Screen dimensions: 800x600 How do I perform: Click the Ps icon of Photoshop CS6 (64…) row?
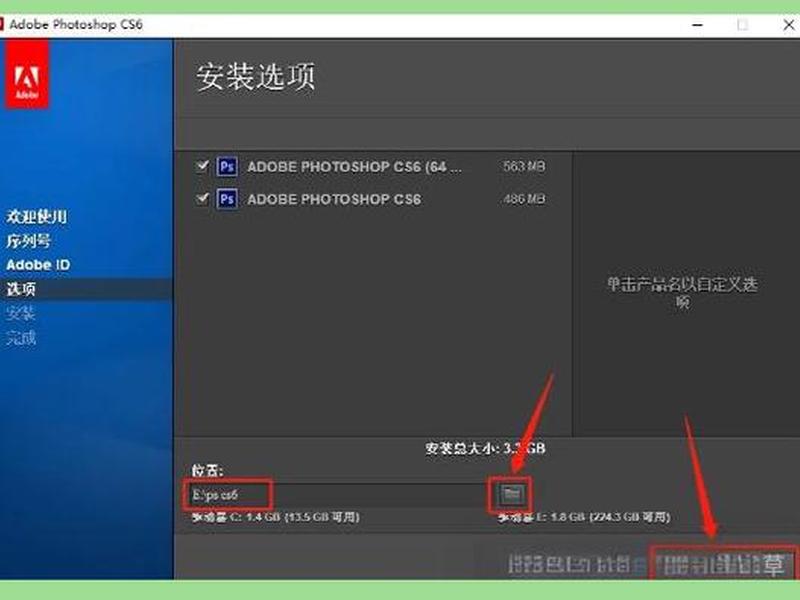pyautogui.click(x=227, y=166)
